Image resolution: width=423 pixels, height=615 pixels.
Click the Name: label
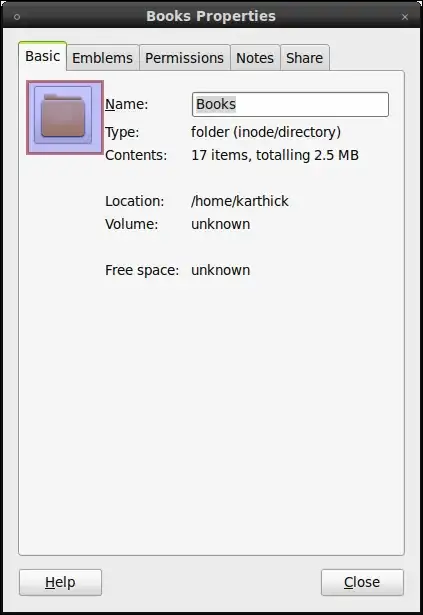126,104
